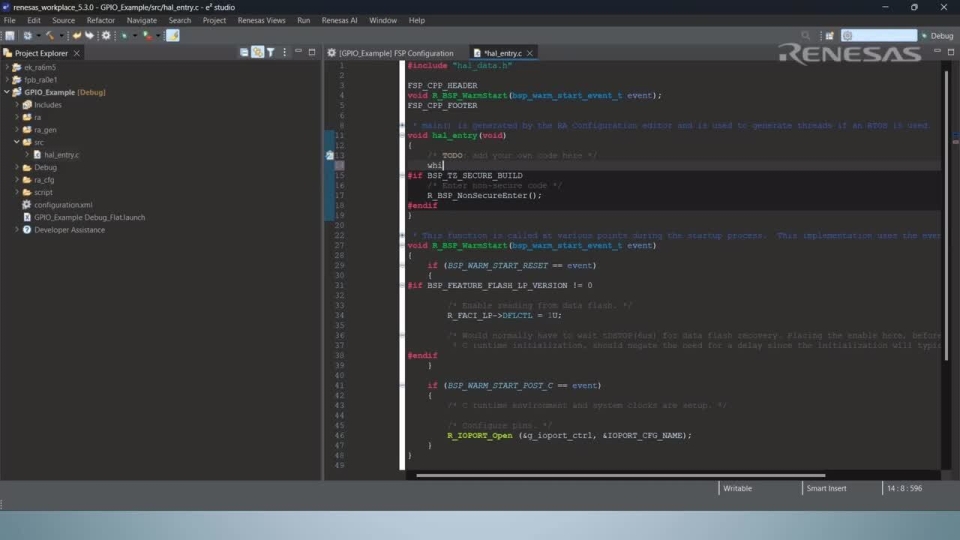Open dropdown arrow next to build configuration gear
This screenshot has height=540, width=960.
coord(38,36)
